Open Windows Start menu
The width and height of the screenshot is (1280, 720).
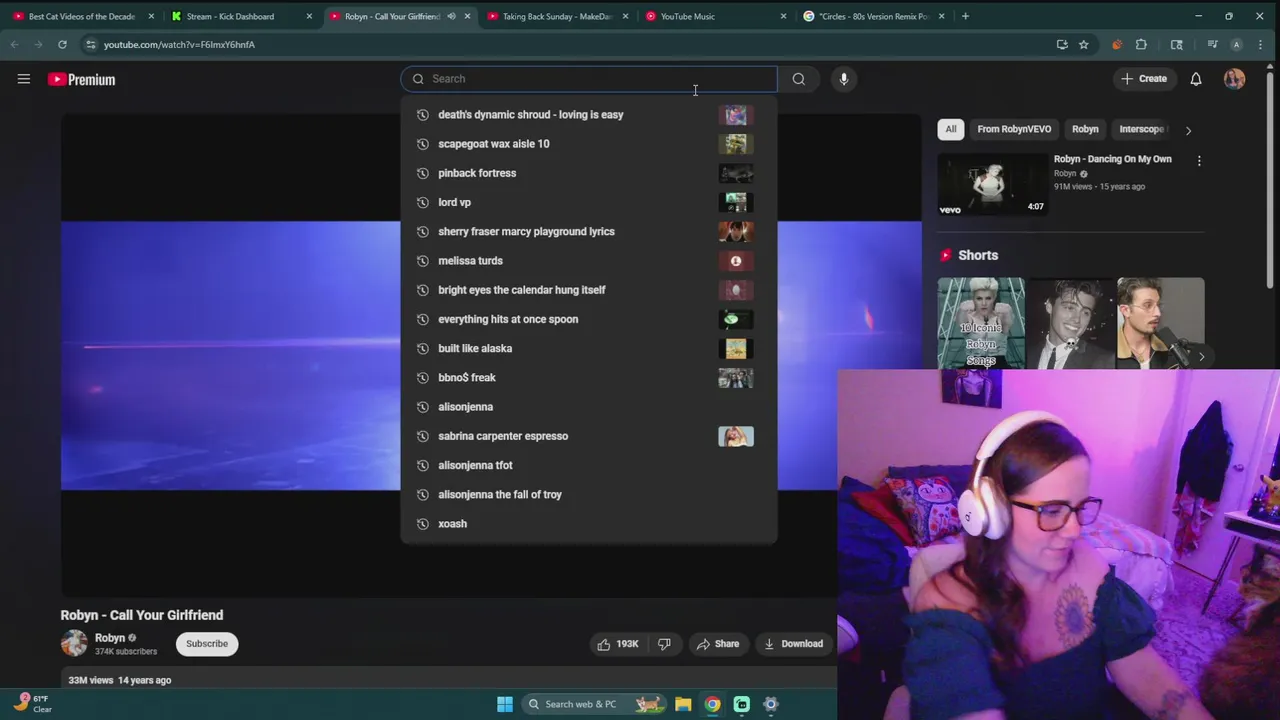(x=505, y=704)
